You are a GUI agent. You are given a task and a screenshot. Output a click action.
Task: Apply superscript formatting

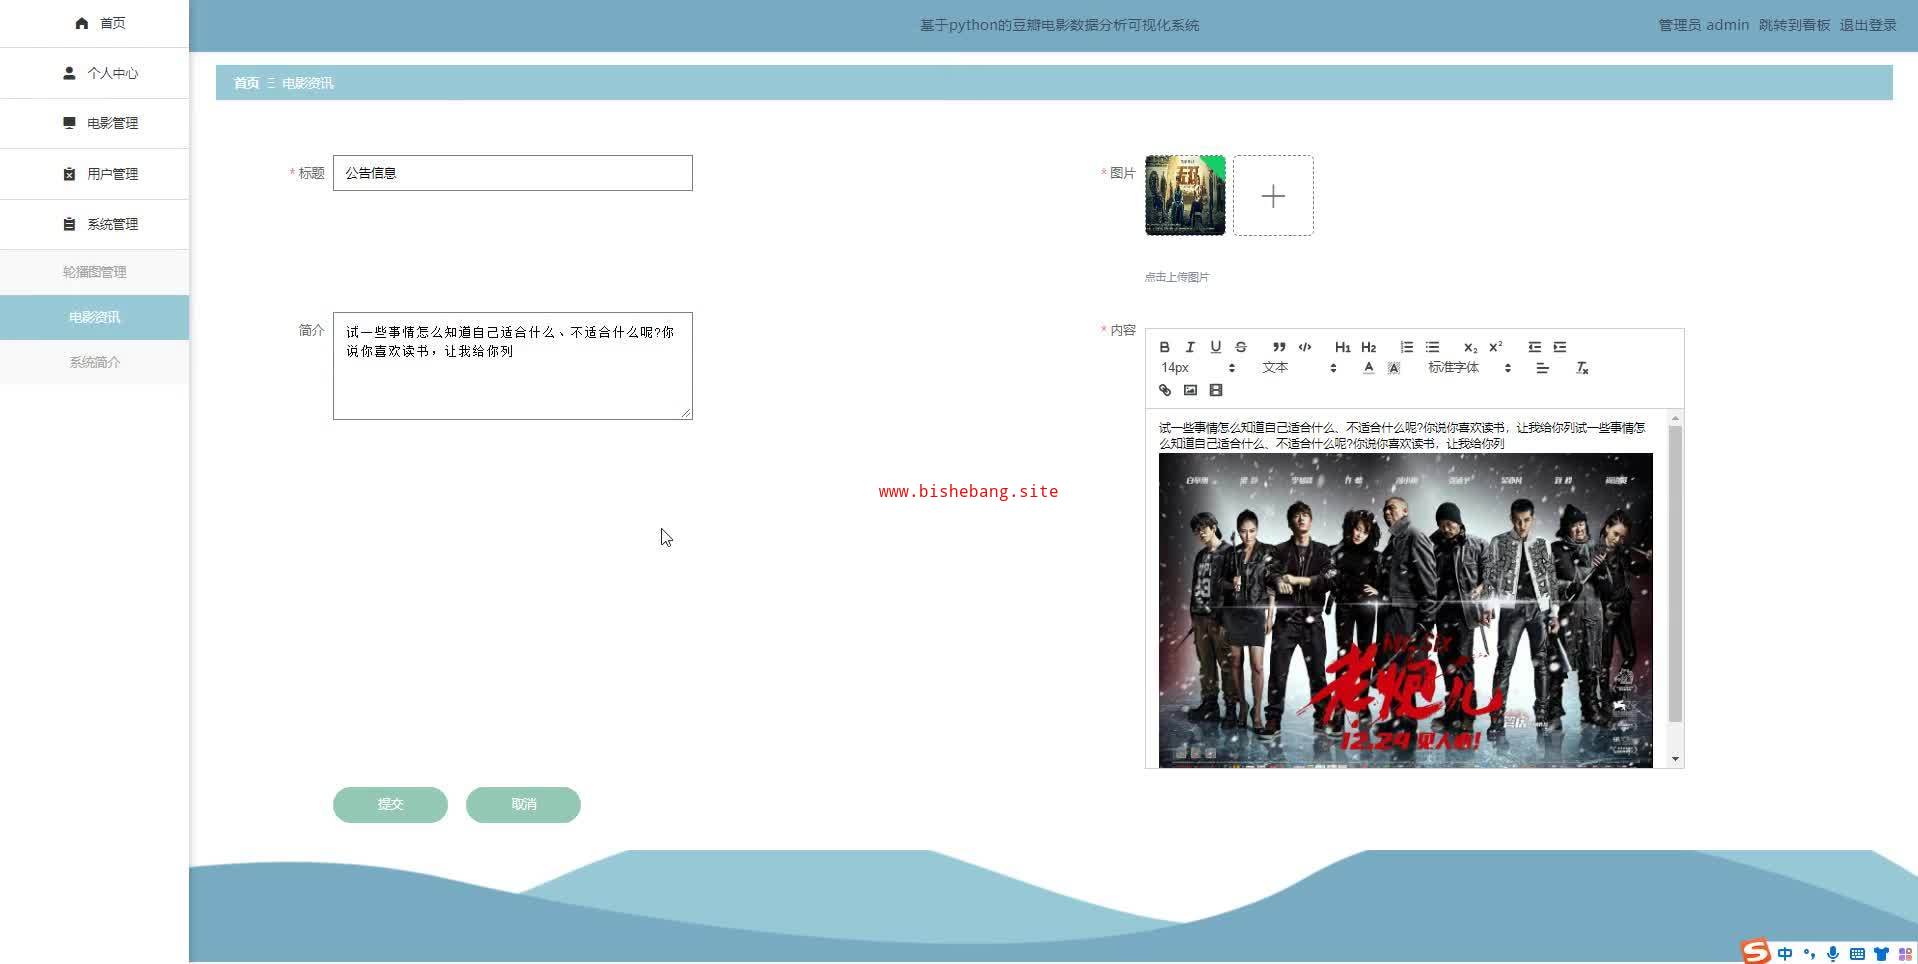1496,347
